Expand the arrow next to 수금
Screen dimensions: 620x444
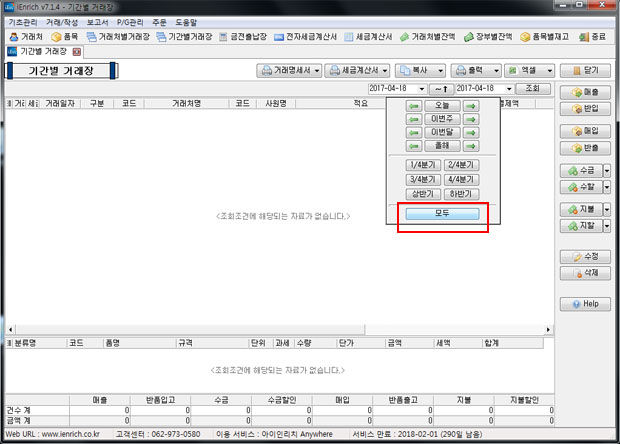pos(603,171)
